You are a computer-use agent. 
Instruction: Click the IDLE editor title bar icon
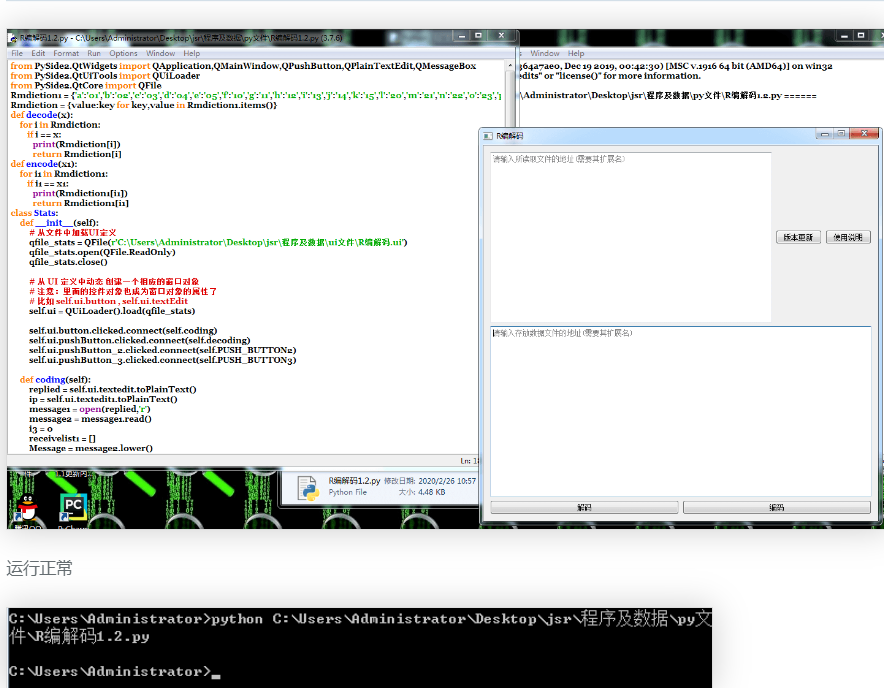click(x=14, y=37)
